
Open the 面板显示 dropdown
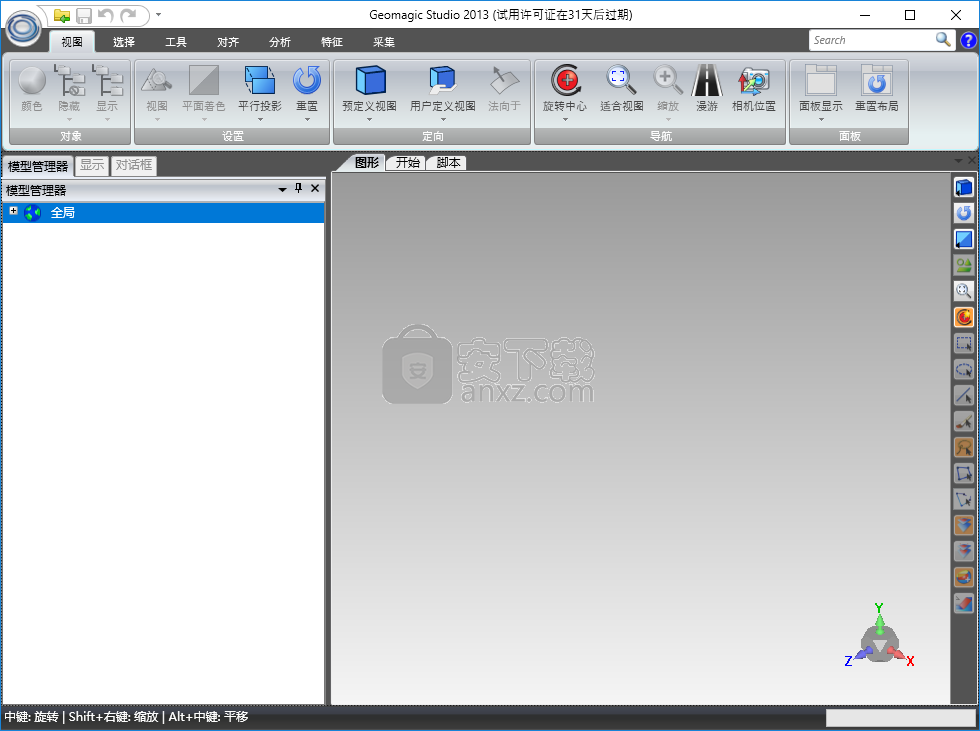click(821, 119)
